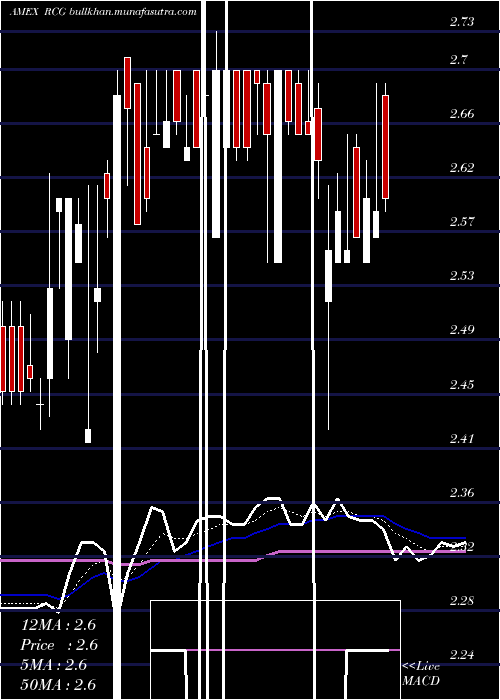This screenshot has width=500, height=700.
Task: Click the AMEX RCG bullkhan.munafasutra.com chart title
Action: point(103,12)
